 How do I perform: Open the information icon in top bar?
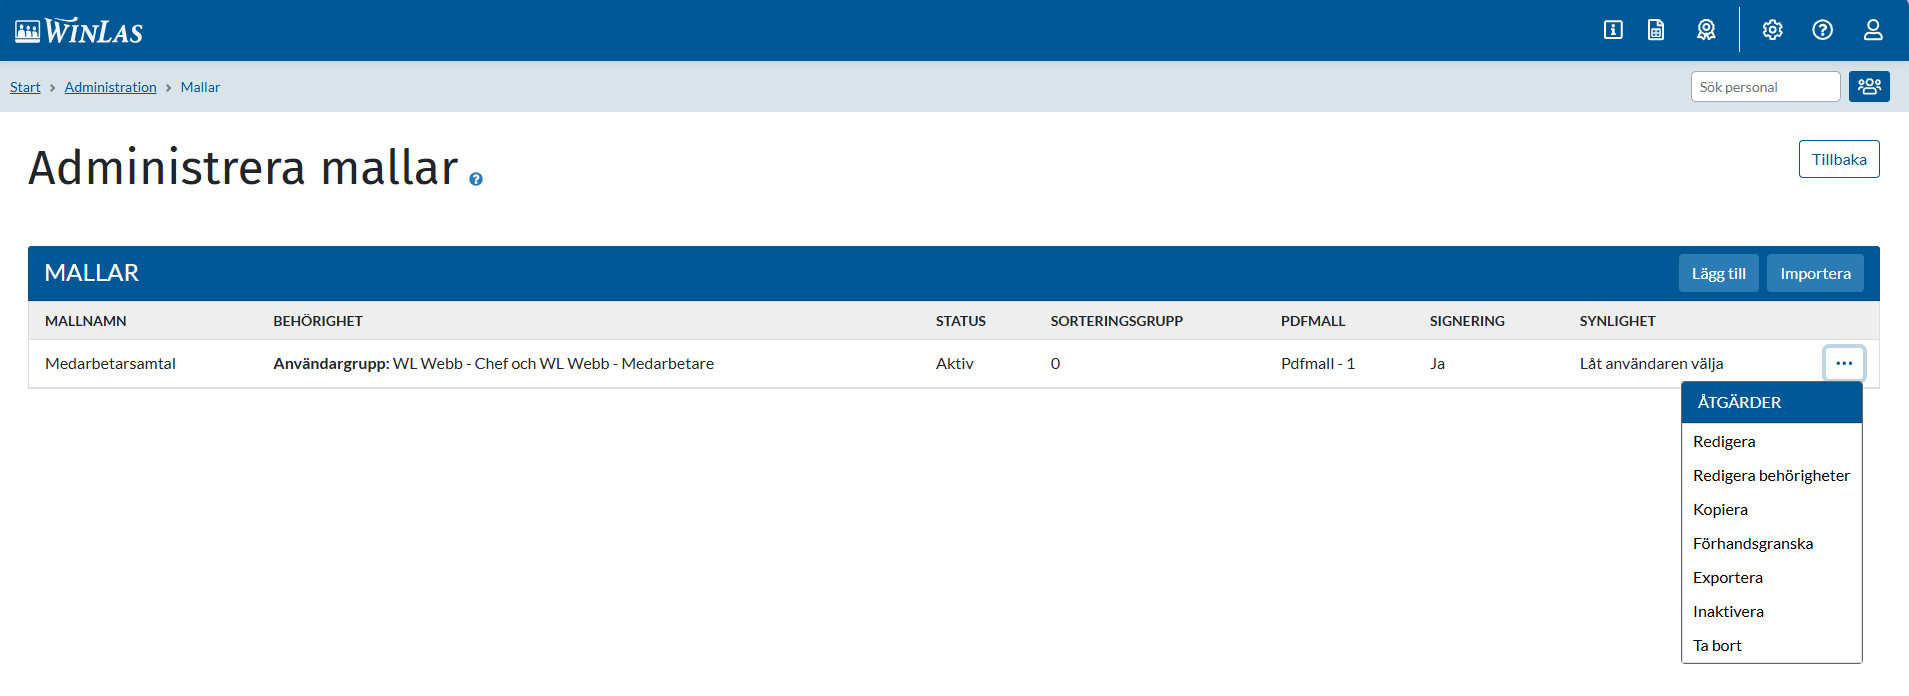click(1613, 30)
